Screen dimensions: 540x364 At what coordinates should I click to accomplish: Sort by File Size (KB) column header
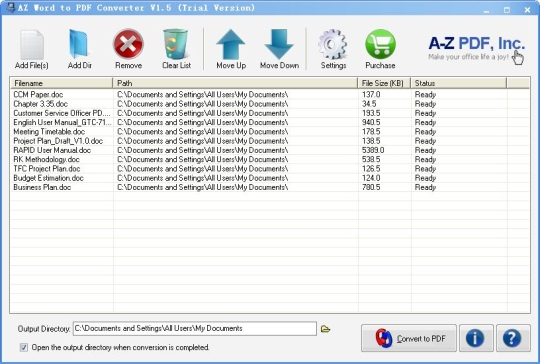coord(384,83)
